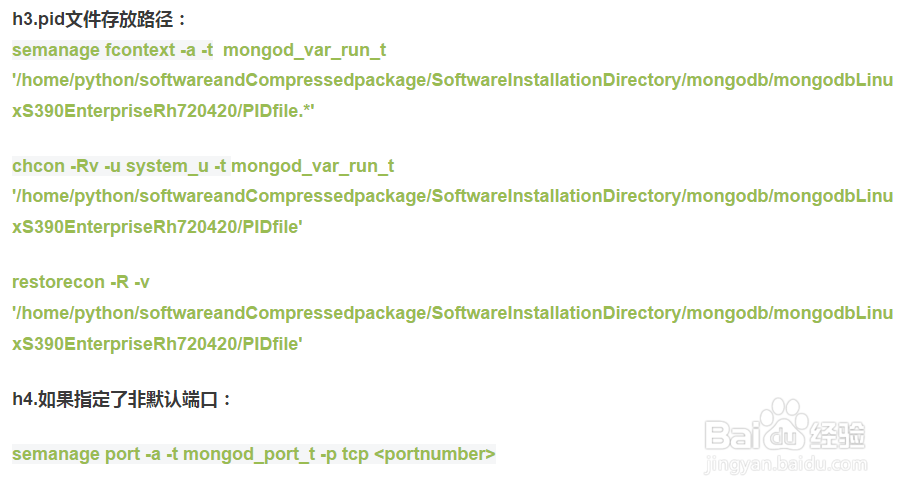Click the line ending with "PIDfile.*'"
918x496 pixels.
click(163, 111)
